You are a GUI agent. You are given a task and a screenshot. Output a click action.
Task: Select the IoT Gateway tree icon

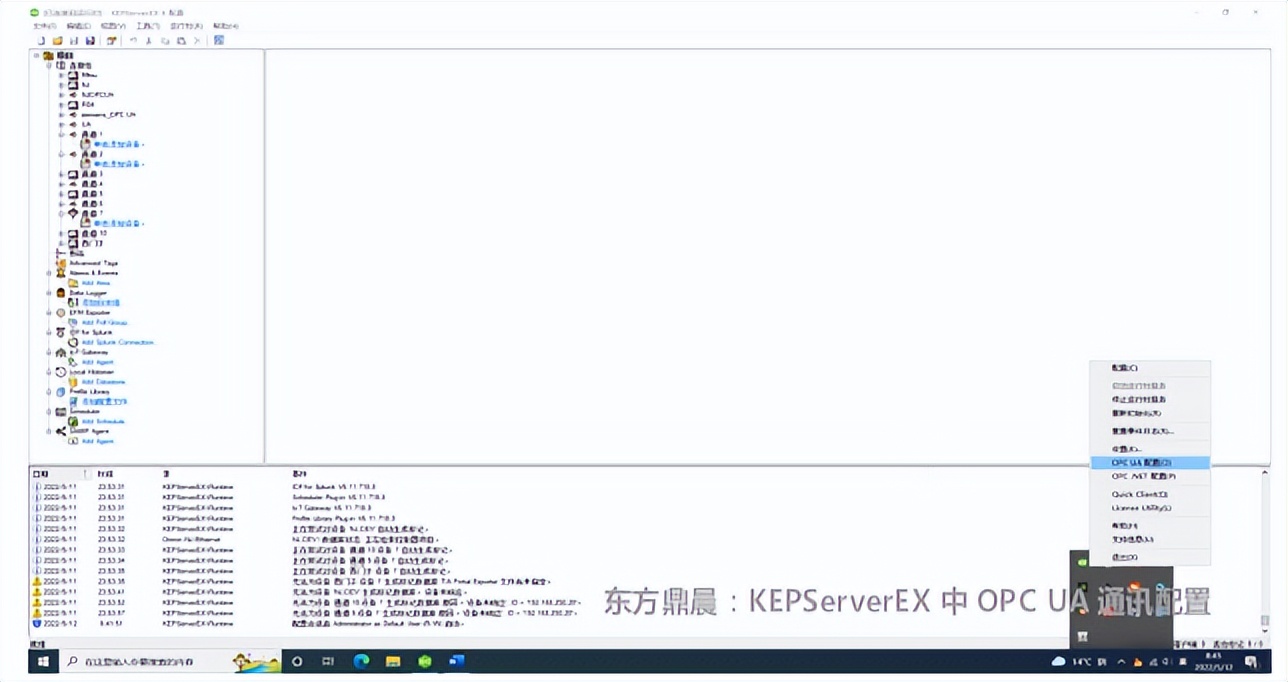pyautogui.click(x=61, y=352)
